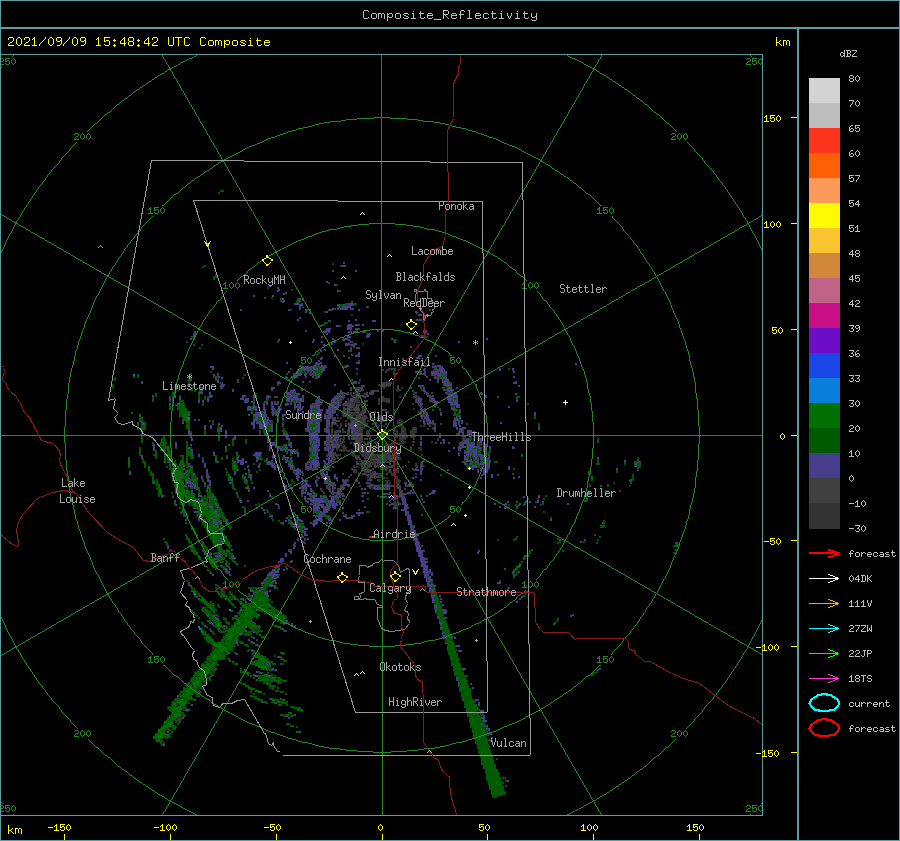Click the Banff town label
The width and height of the screenshot is (900, 841).
(x=165, y=557)
